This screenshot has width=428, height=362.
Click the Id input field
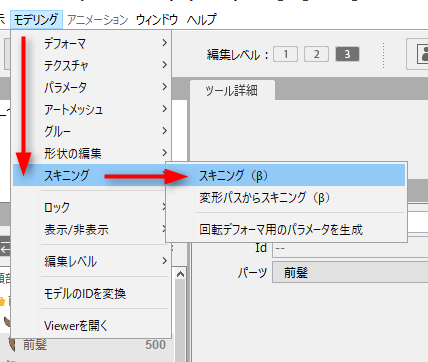click(x=350, y=249)
